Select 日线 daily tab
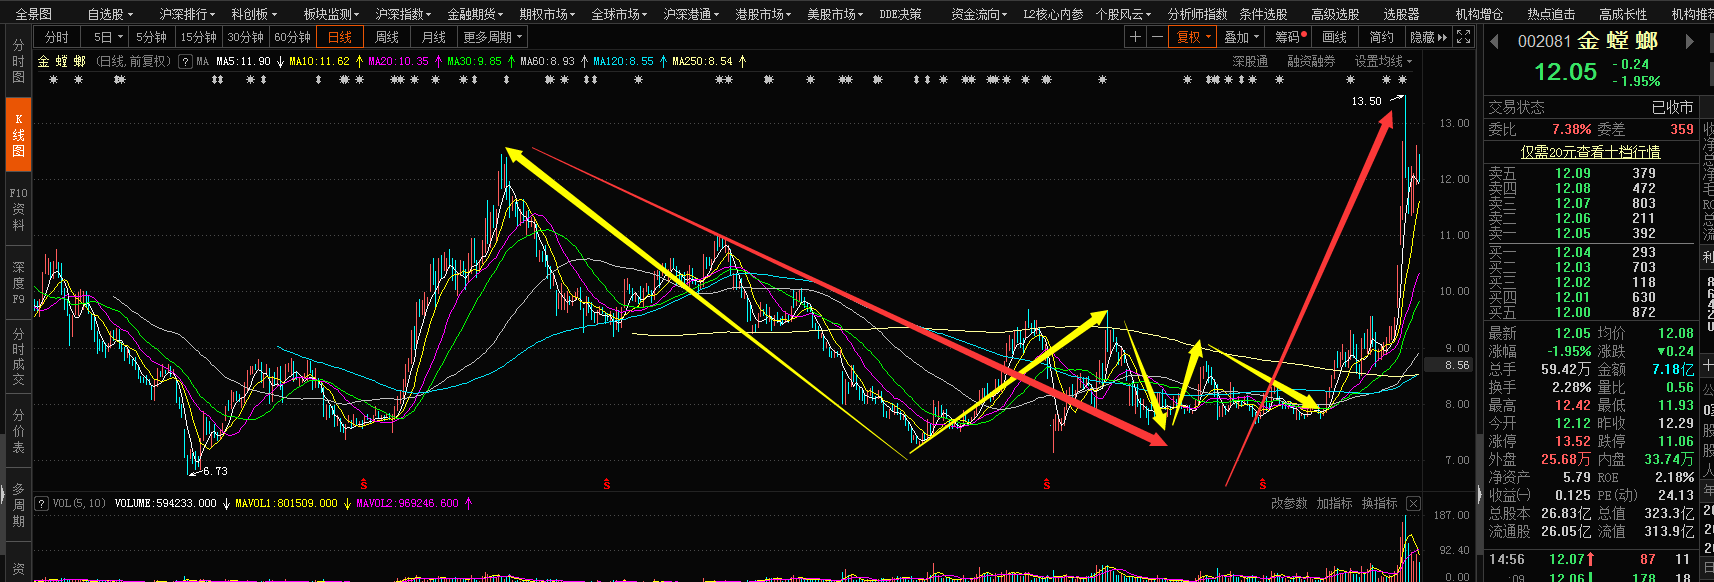 point(340,37)
